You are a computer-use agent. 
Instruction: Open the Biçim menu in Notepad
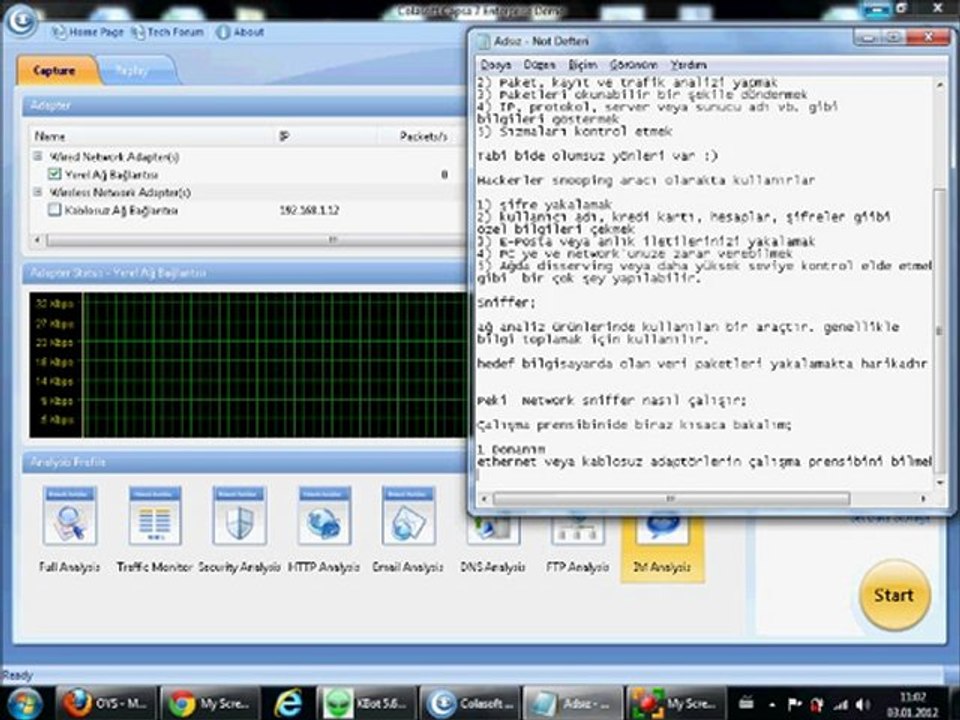tap(582, 65)
